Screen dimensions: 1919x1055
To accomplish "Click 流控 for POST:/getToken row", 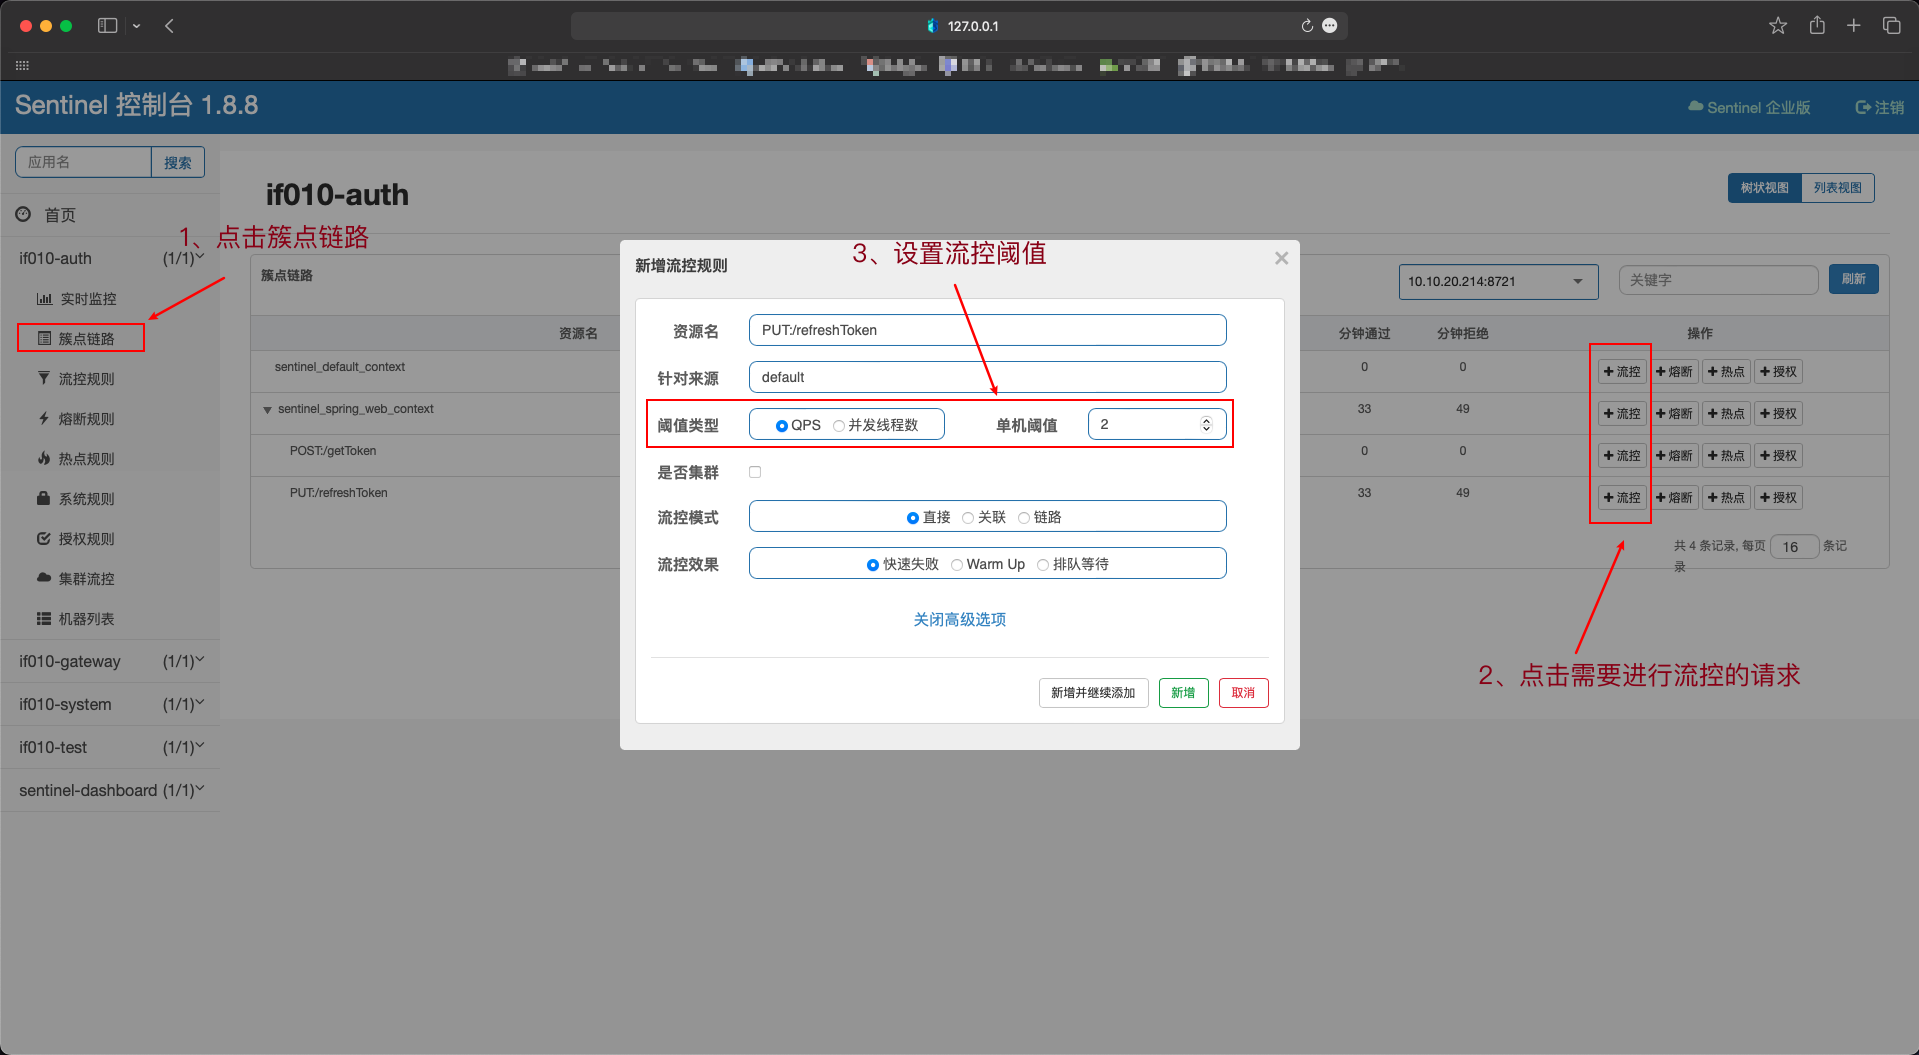I will [x=1622, y=455].
